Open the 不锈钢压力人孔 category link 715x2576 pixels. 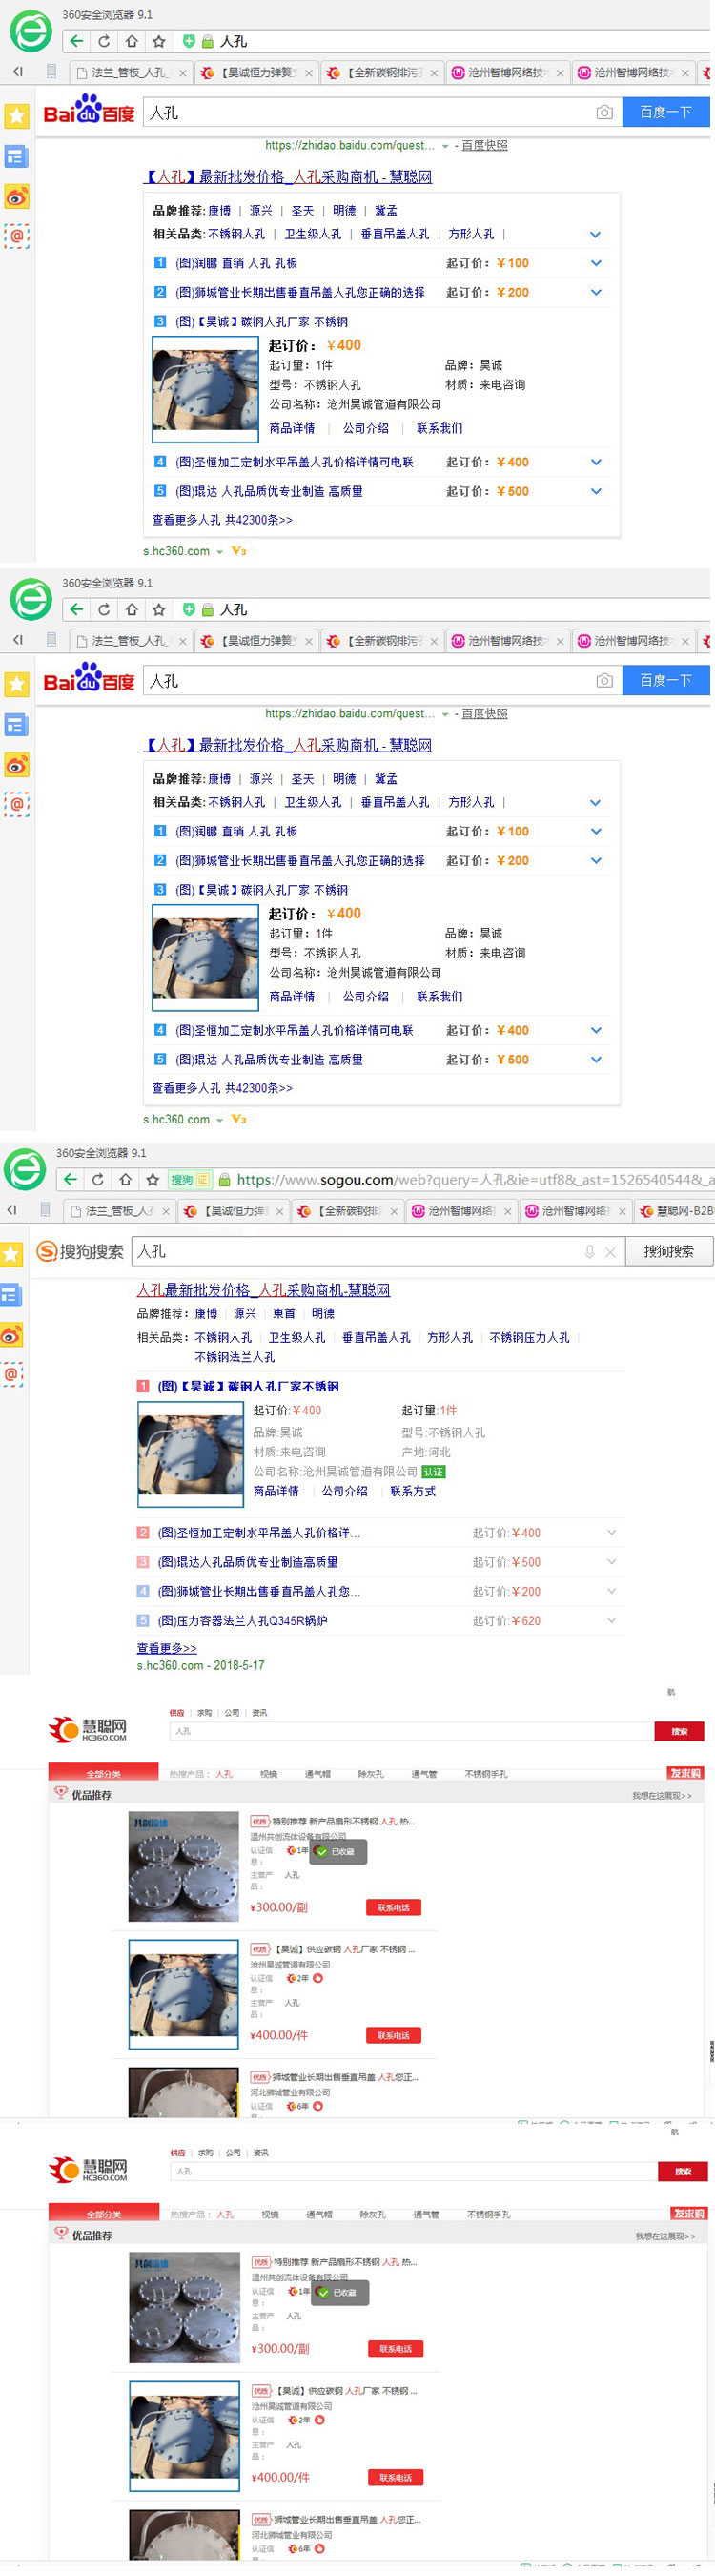point(529,1337)
